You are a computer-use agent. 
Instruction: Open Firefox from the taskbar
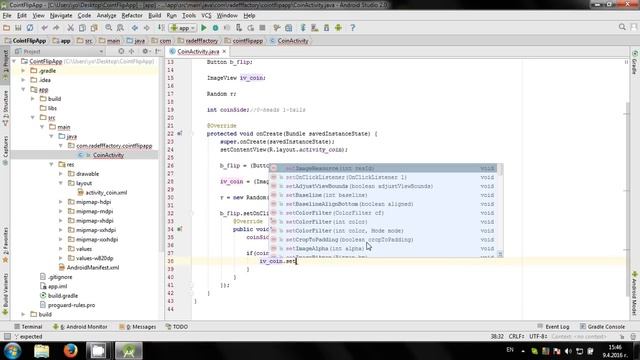click(x=70, y=351)
